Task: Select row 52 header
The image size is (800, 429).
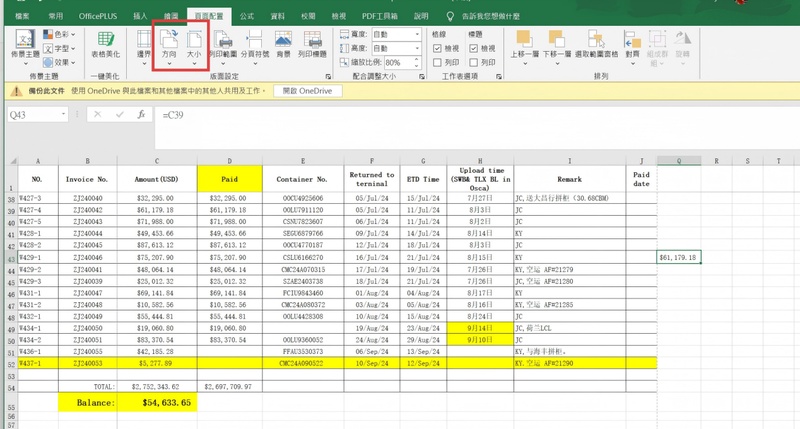Action: tap(12, 364)
